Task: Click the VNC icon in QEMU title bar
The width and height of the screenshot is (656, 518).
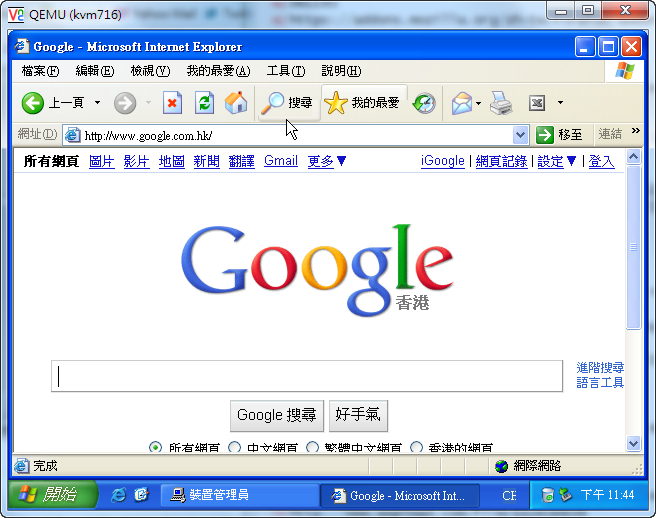Action: (16, 15)
